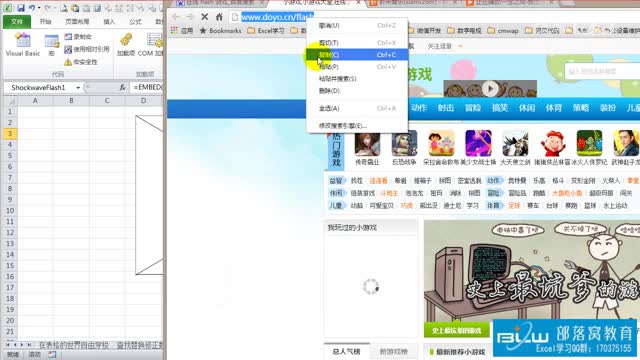This screenshot has height=360, width=640.
Task: Play the video on the monkey banner
Action: click(490, 89)
